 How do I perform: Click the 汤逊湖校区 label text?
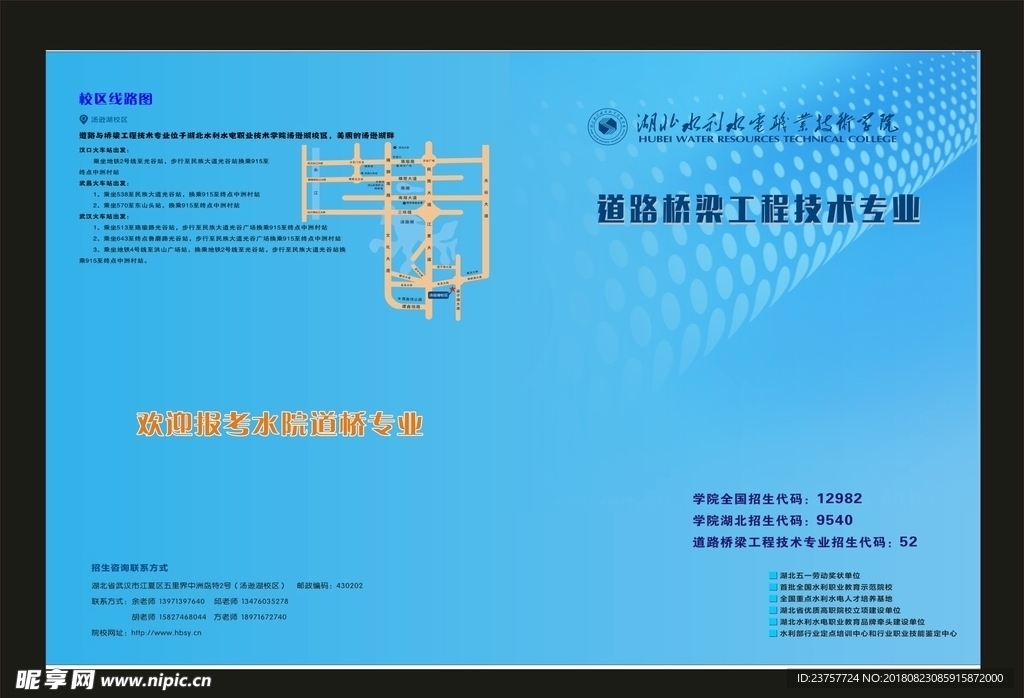point(109,120)
